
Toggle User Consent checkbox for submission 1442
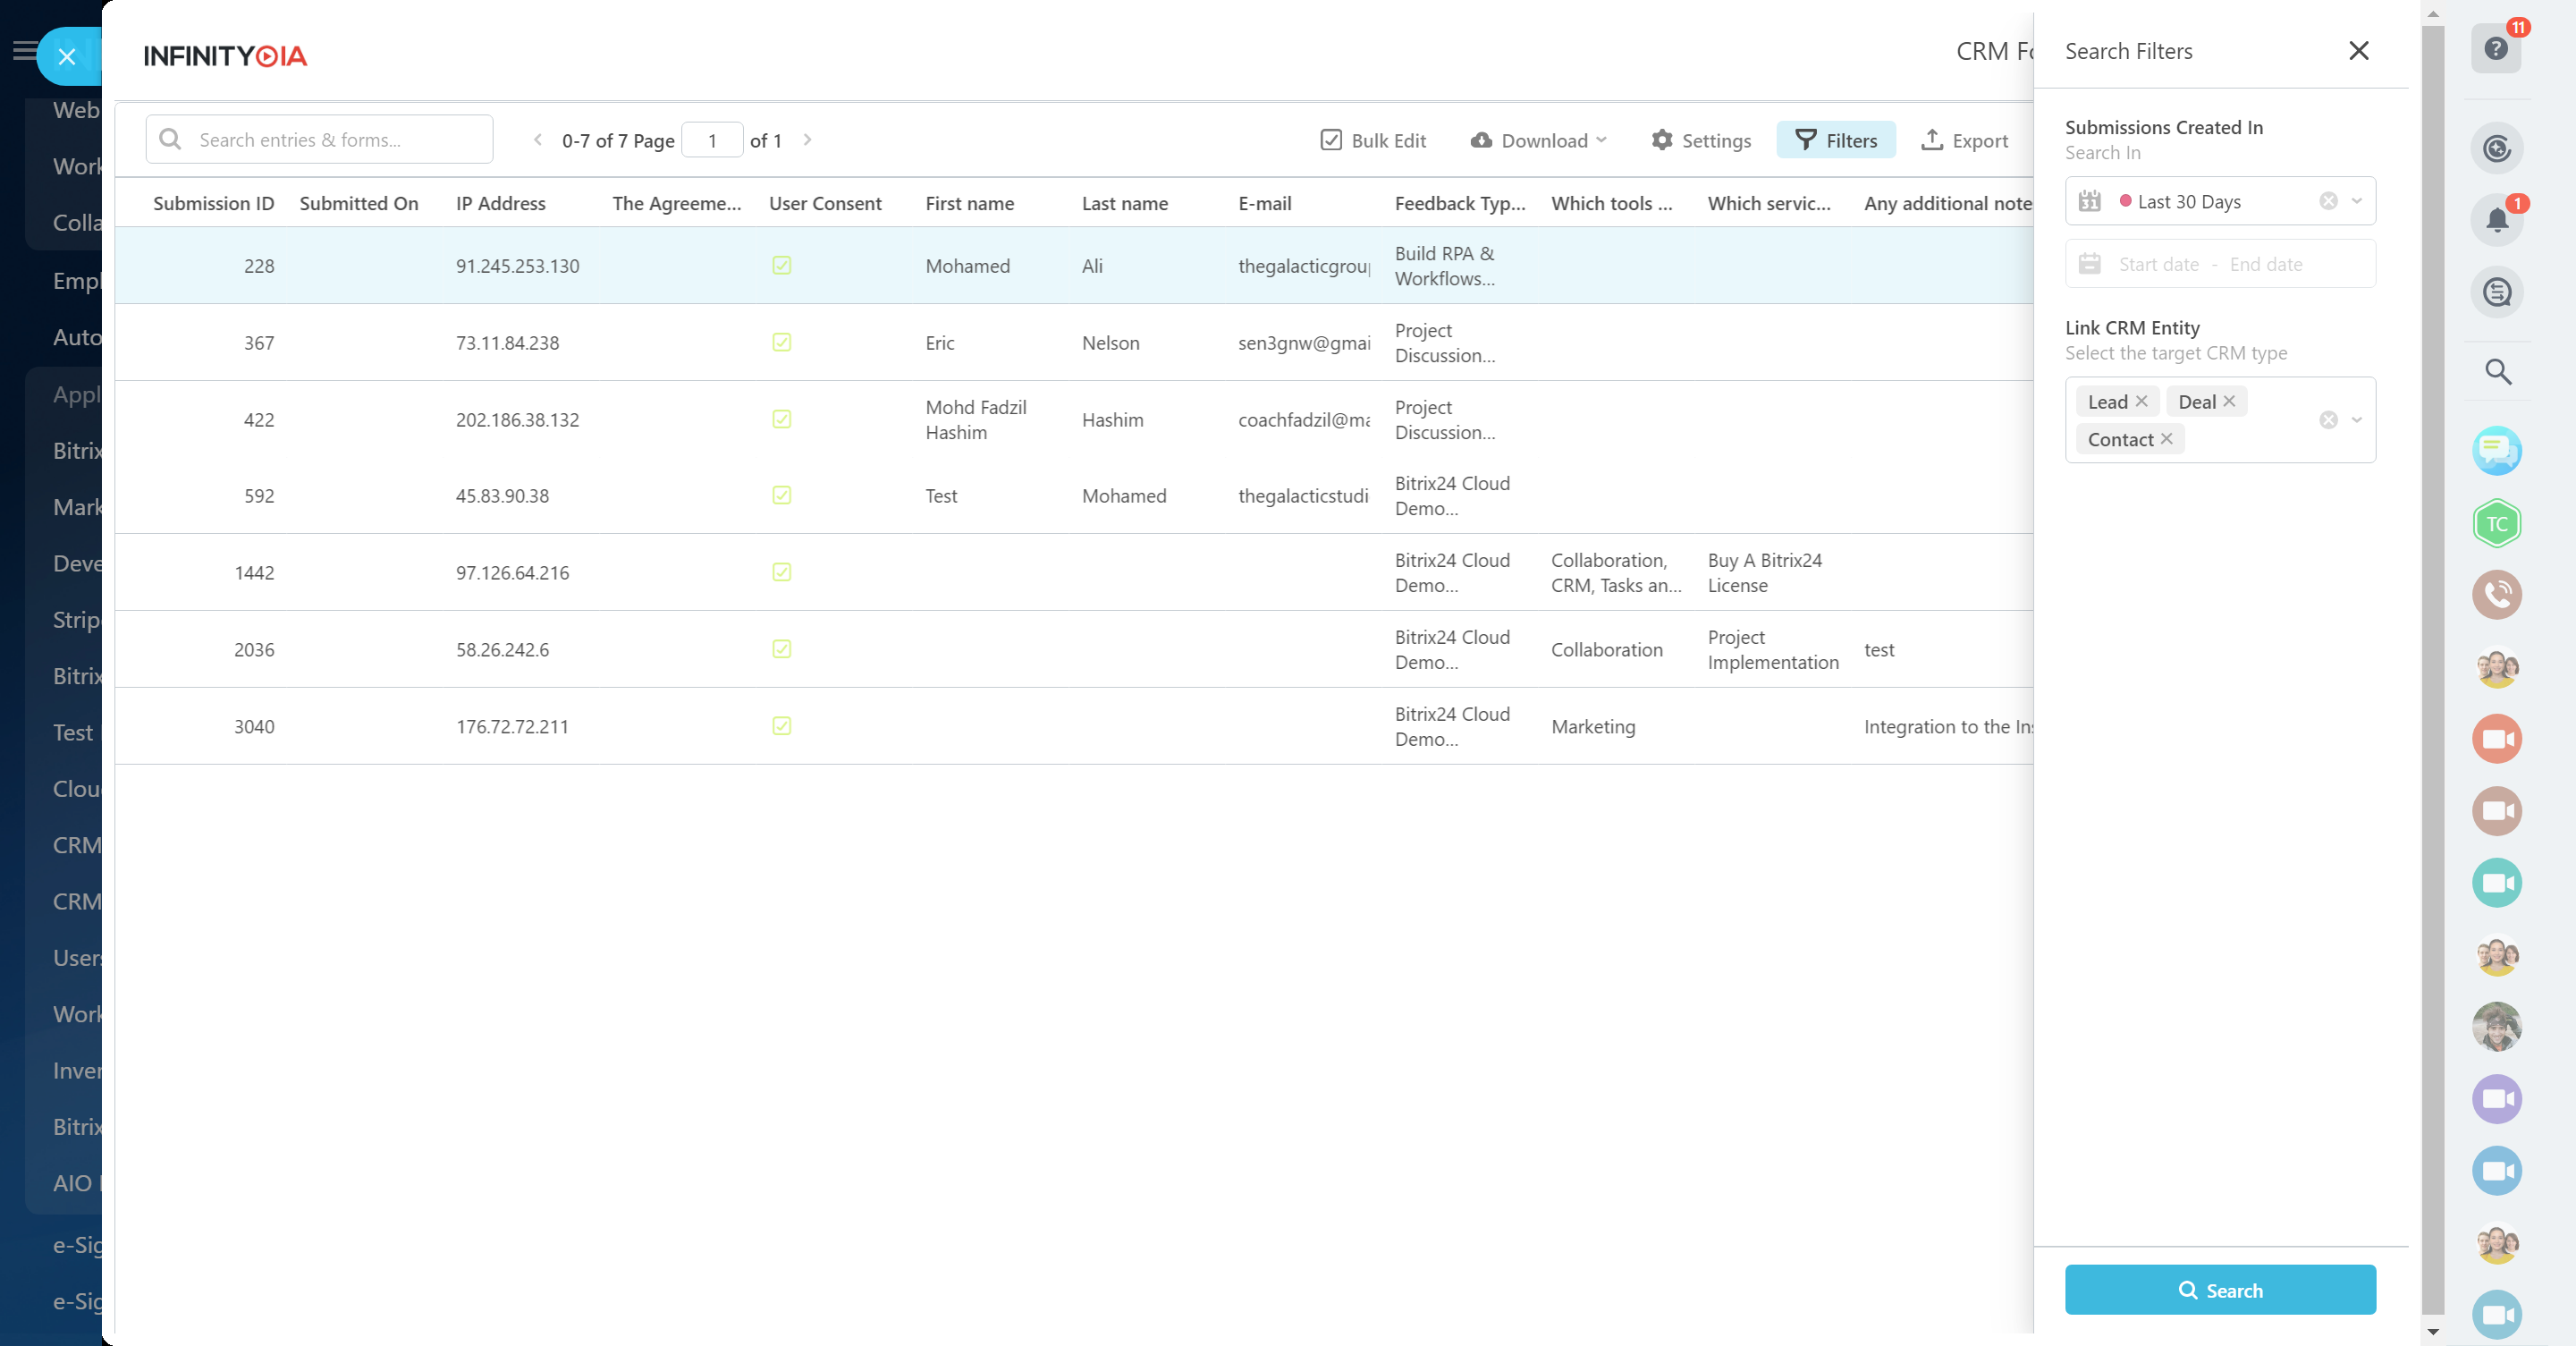click(x=781, y=572)
